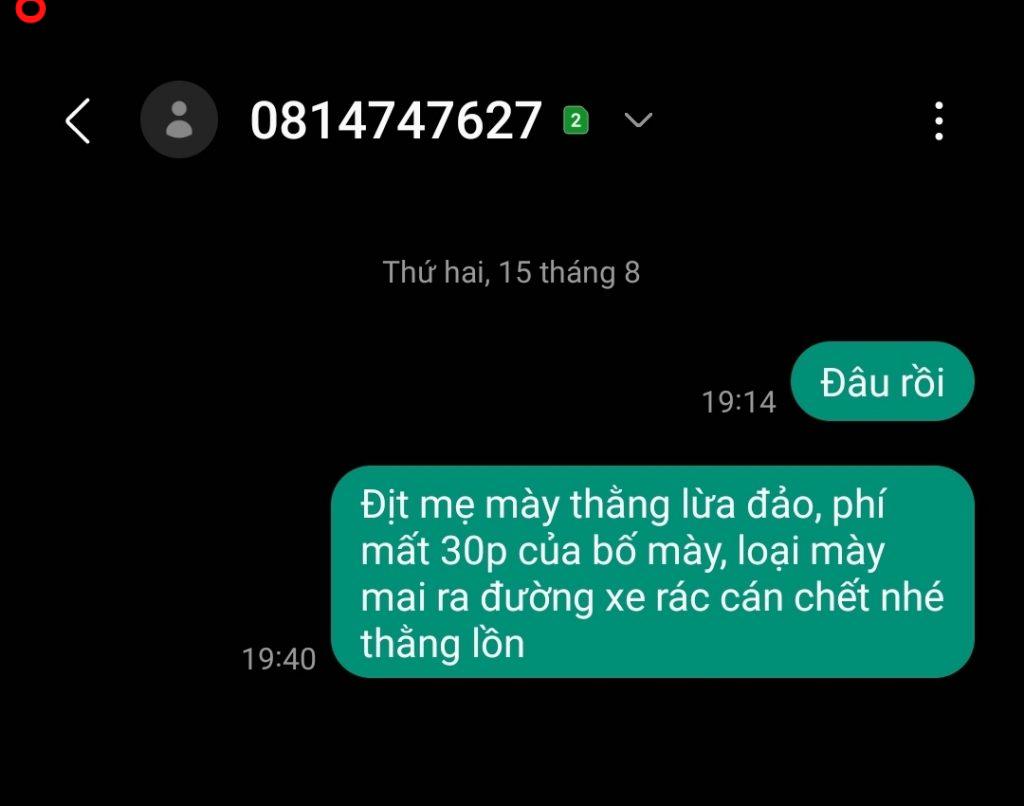Go back using the left arrow
Viewport: 1024px width, 806px height.
click(78, 121)
